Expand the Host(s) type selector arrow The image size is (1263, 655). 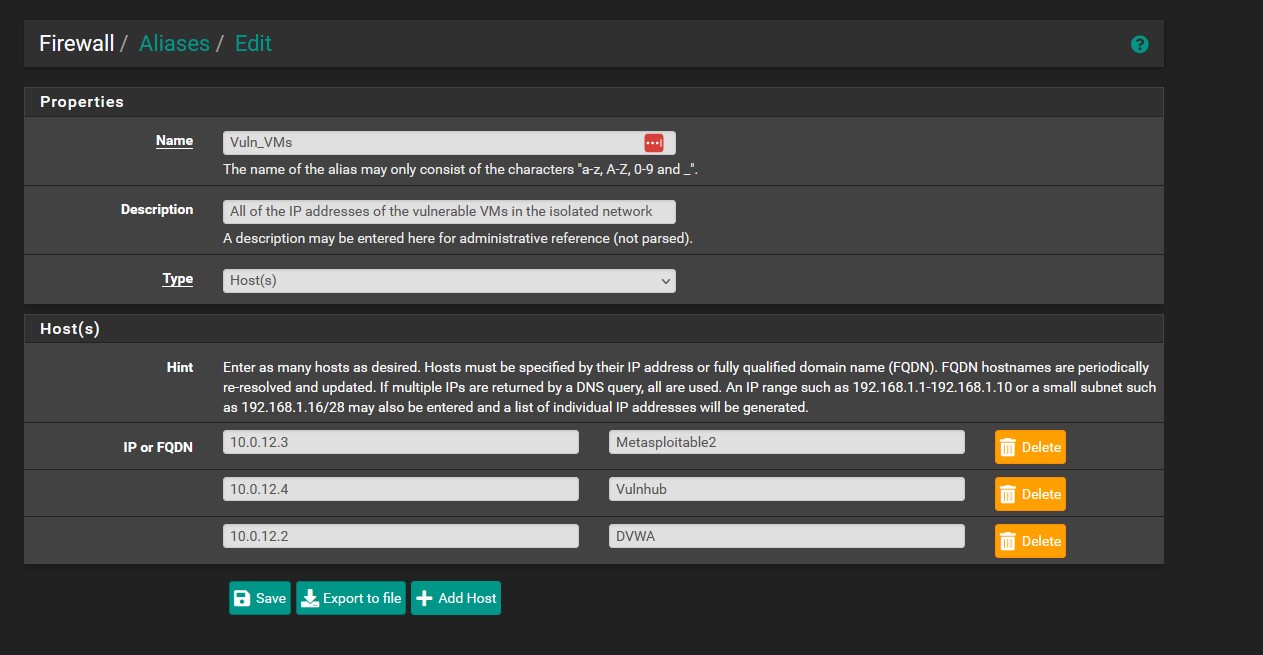click(x=666, y=280)
